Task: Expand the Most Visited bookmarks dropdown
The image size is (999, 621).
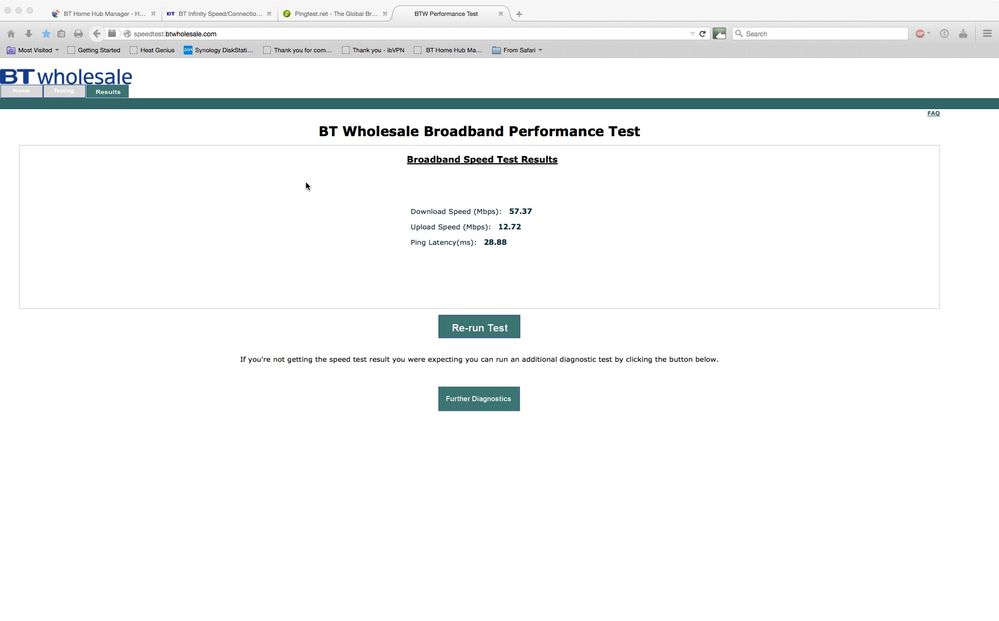Action: pos(32,50)
